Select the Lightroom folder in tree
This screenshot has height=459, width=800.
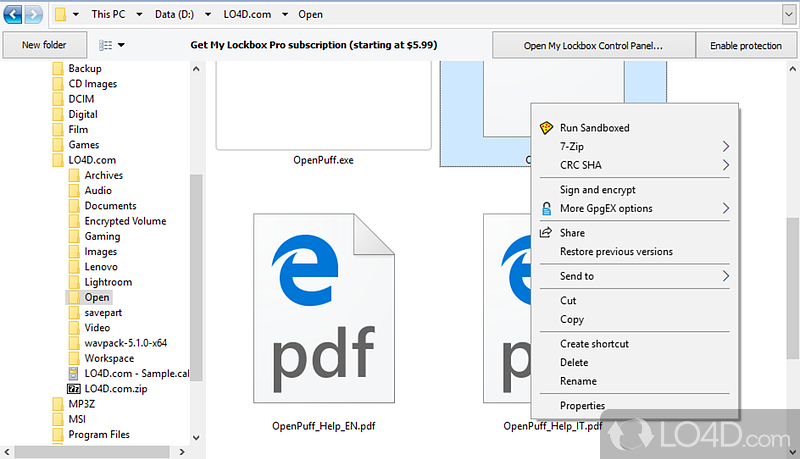pyautogui.click(x=108, y=282)
